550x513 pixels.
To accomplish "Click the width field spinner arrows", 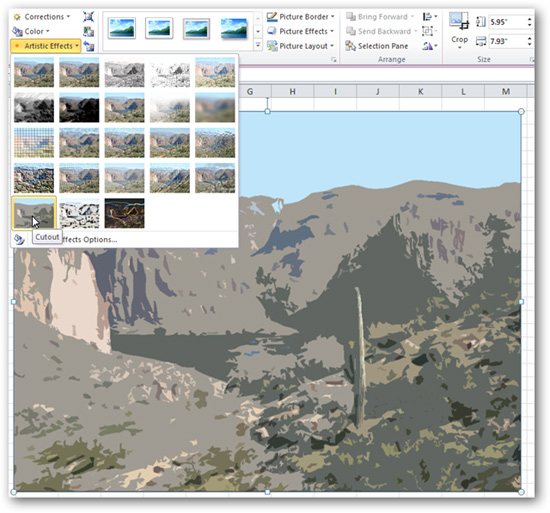I will tap(530, 41).
